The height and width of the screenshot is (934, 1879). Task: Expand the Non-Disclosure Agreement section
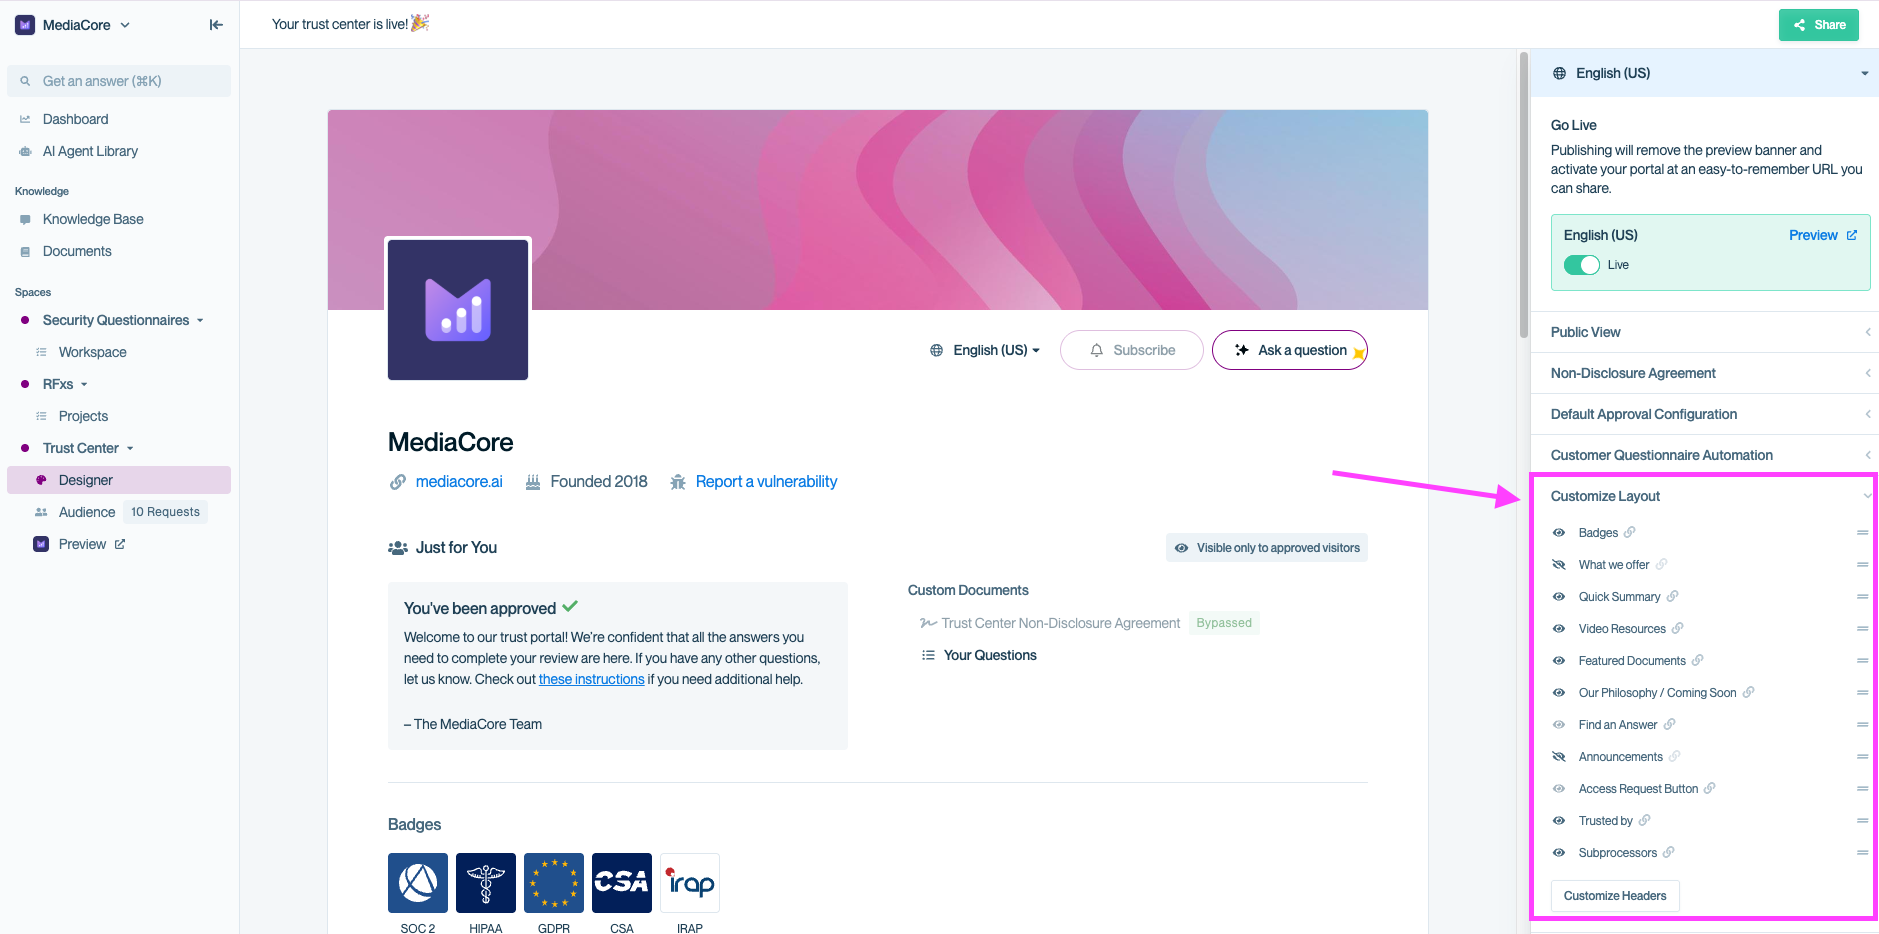1705,373
